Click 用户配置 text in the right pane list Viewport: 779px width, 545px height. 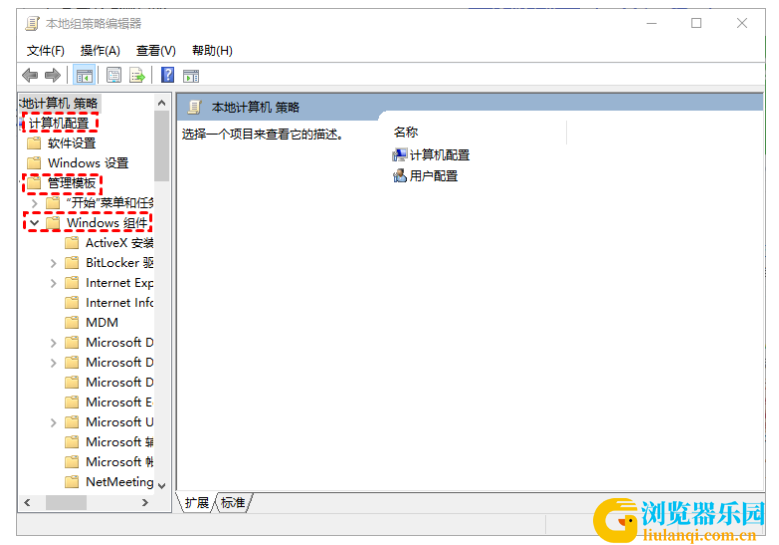click(434, 175)
